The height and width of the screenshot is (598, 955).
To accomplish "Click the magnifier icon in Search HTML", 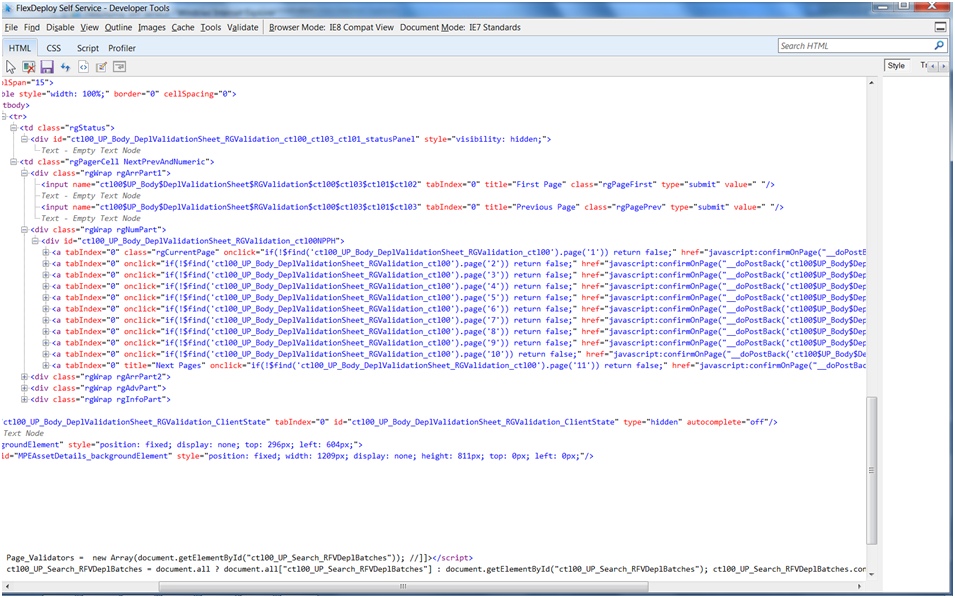I will point(939,46).
